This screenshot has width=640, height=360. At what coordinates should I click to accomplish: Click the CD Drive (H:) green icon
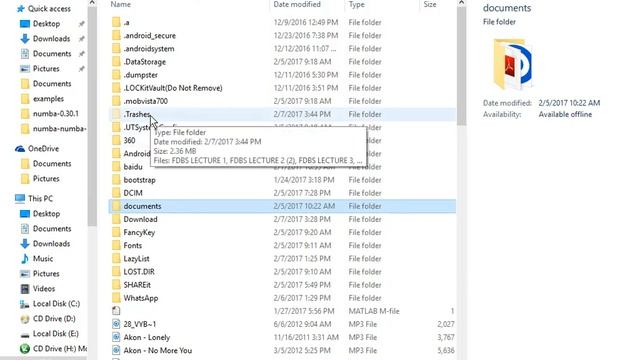tap(25, 349)
